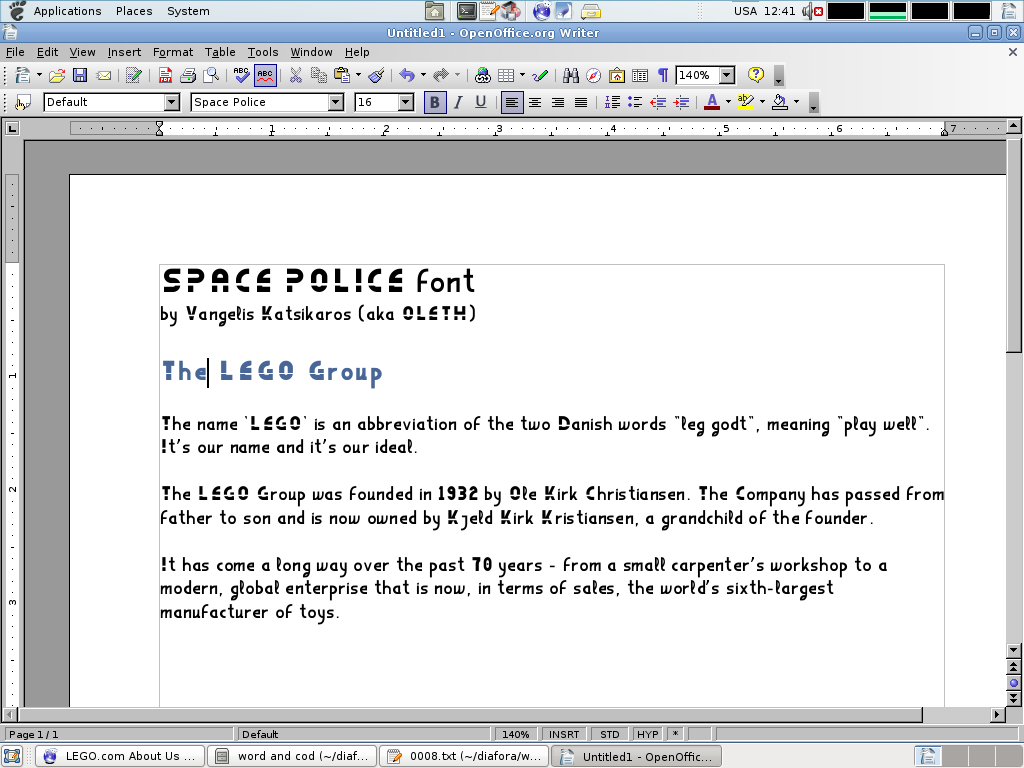The image size is (1024, 768).
Task: Turn bullets on or off
Action: tap(635, 103)
